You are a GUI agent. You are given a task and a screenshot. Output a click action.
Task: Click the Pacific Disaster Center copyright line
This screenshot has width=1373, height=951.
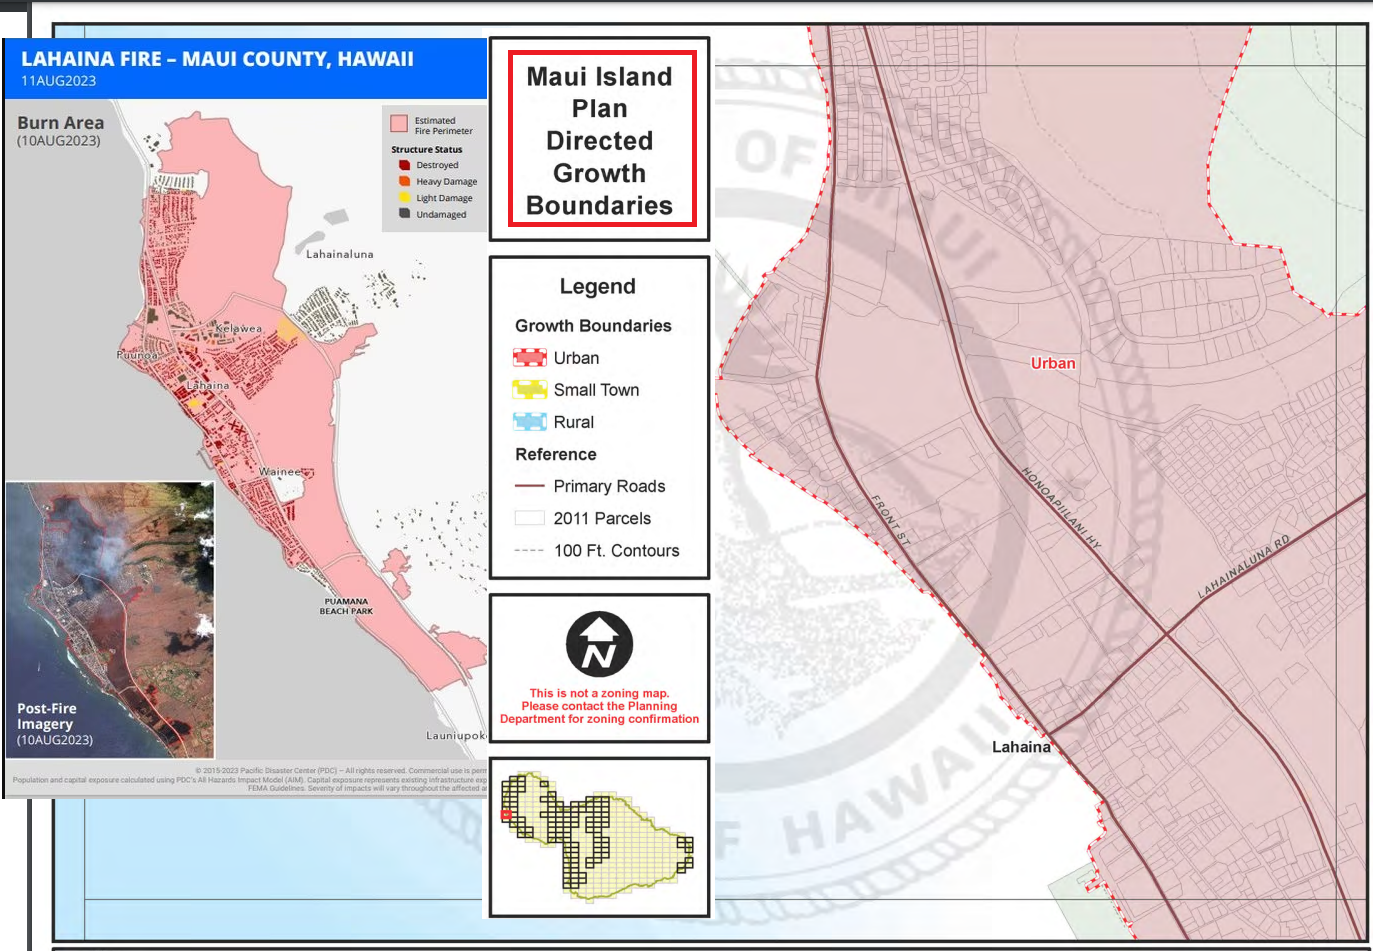(340, 771)
